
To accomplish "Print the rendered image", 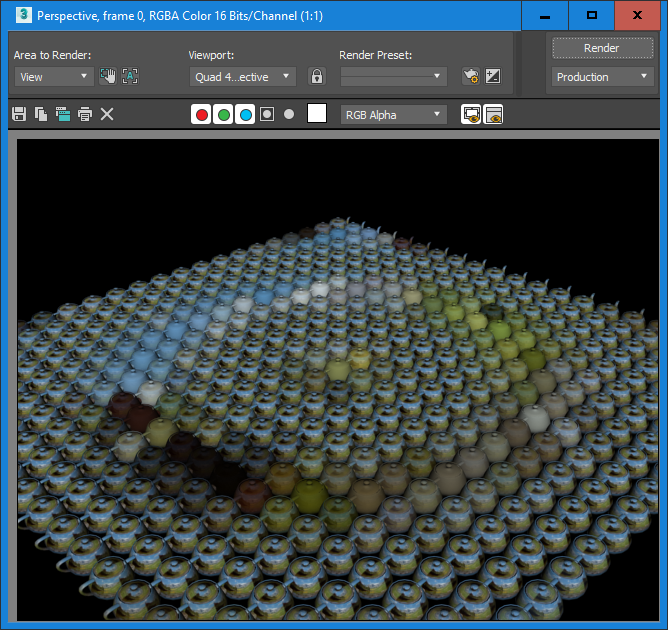I will (x=85, y=114).
